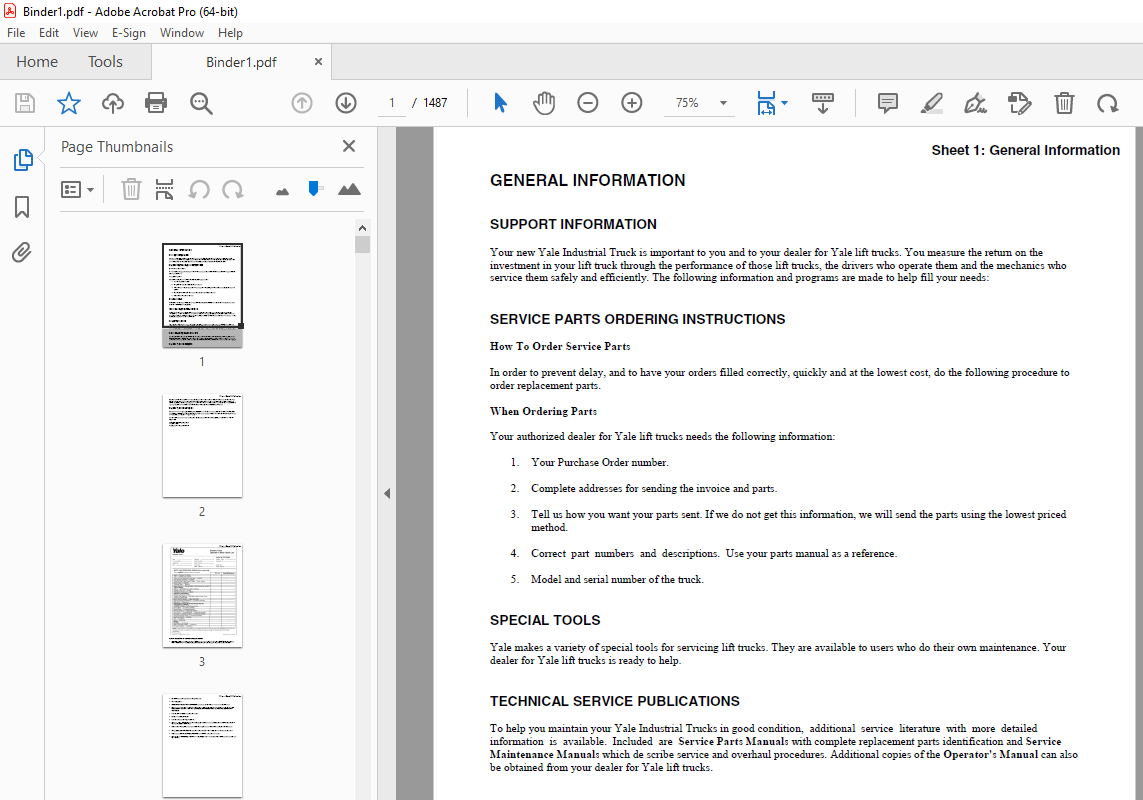Screen dimensions: 1143x800
Task: Open Page Thumbnails sidebar icon
Action: (23, 160)
